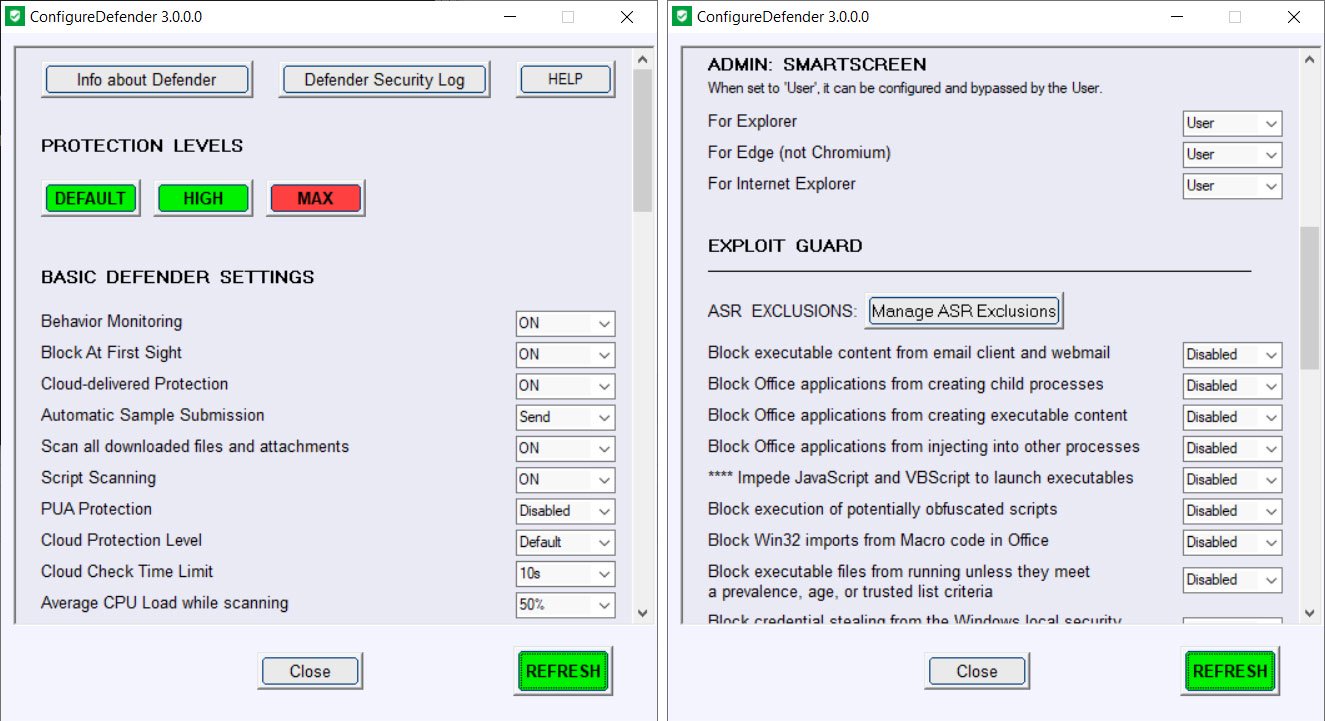Click the ADMIN: SMARTSCREEN heading
The image size is (1325, 721).
[x=817, y=65]
